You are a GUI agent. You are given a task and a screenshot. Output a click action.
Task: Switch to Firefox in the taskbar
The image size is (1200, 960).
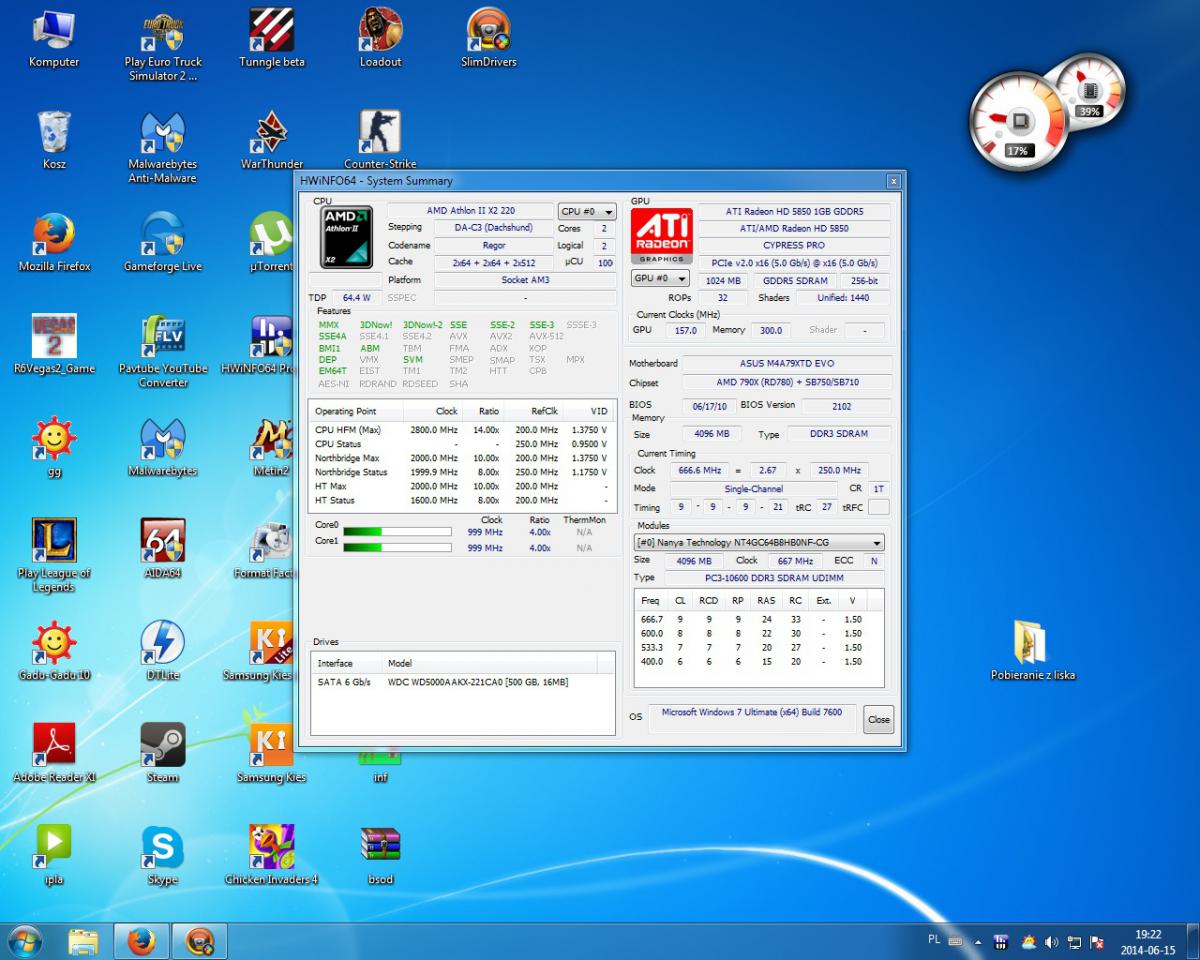(x=142, y=941)
